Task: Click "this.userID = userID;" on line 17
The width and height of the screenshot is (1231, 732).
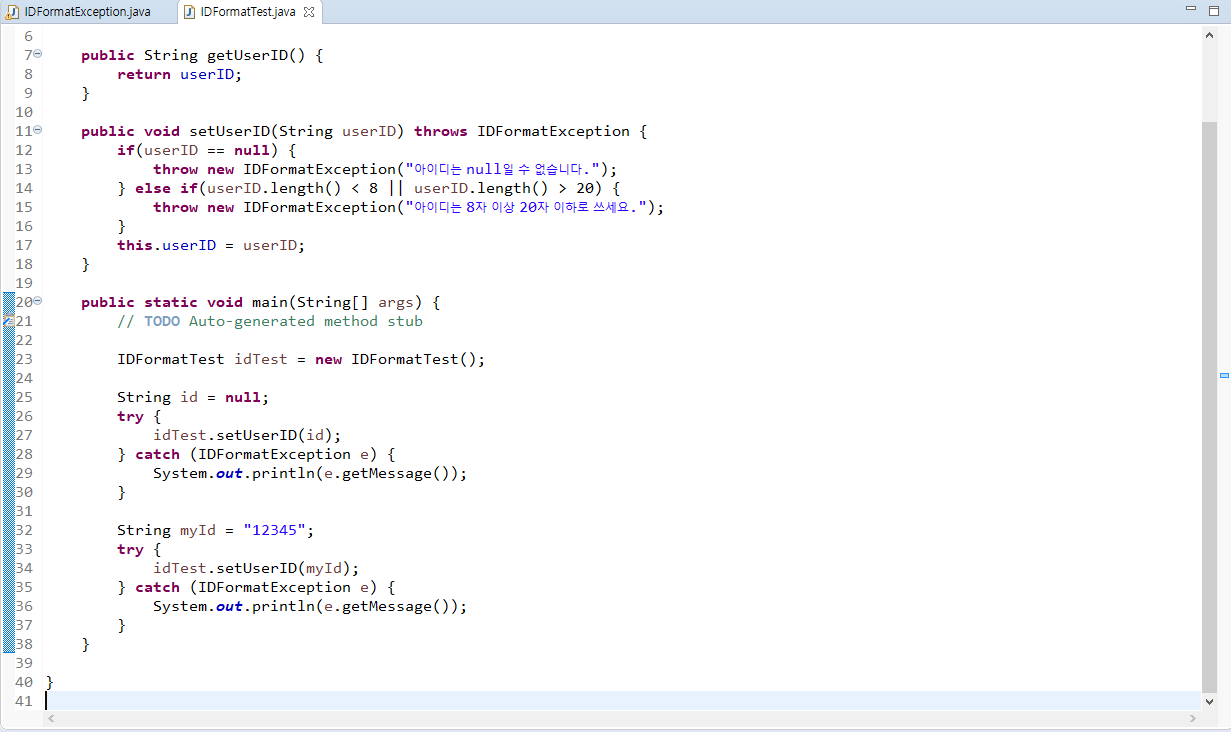Action: pos(211,245)
